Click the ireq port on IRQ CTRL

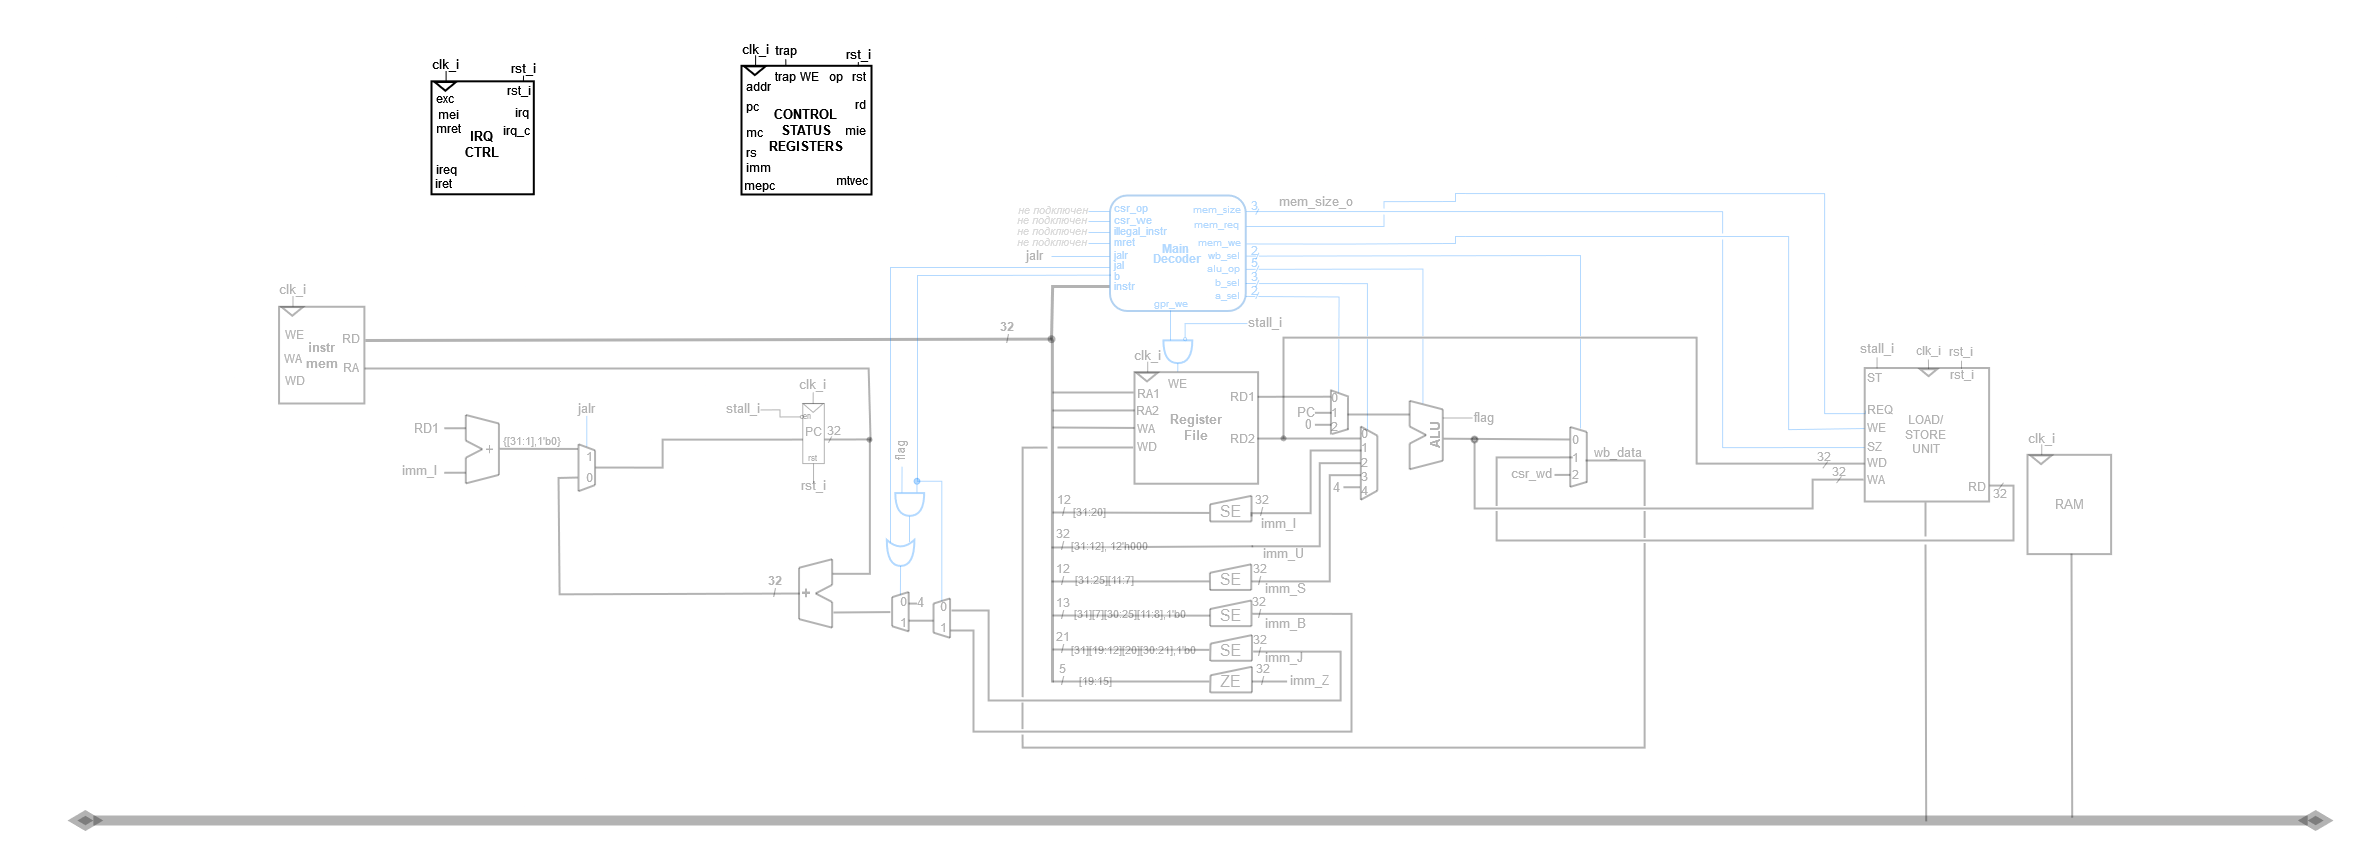[x=446, y=170]
